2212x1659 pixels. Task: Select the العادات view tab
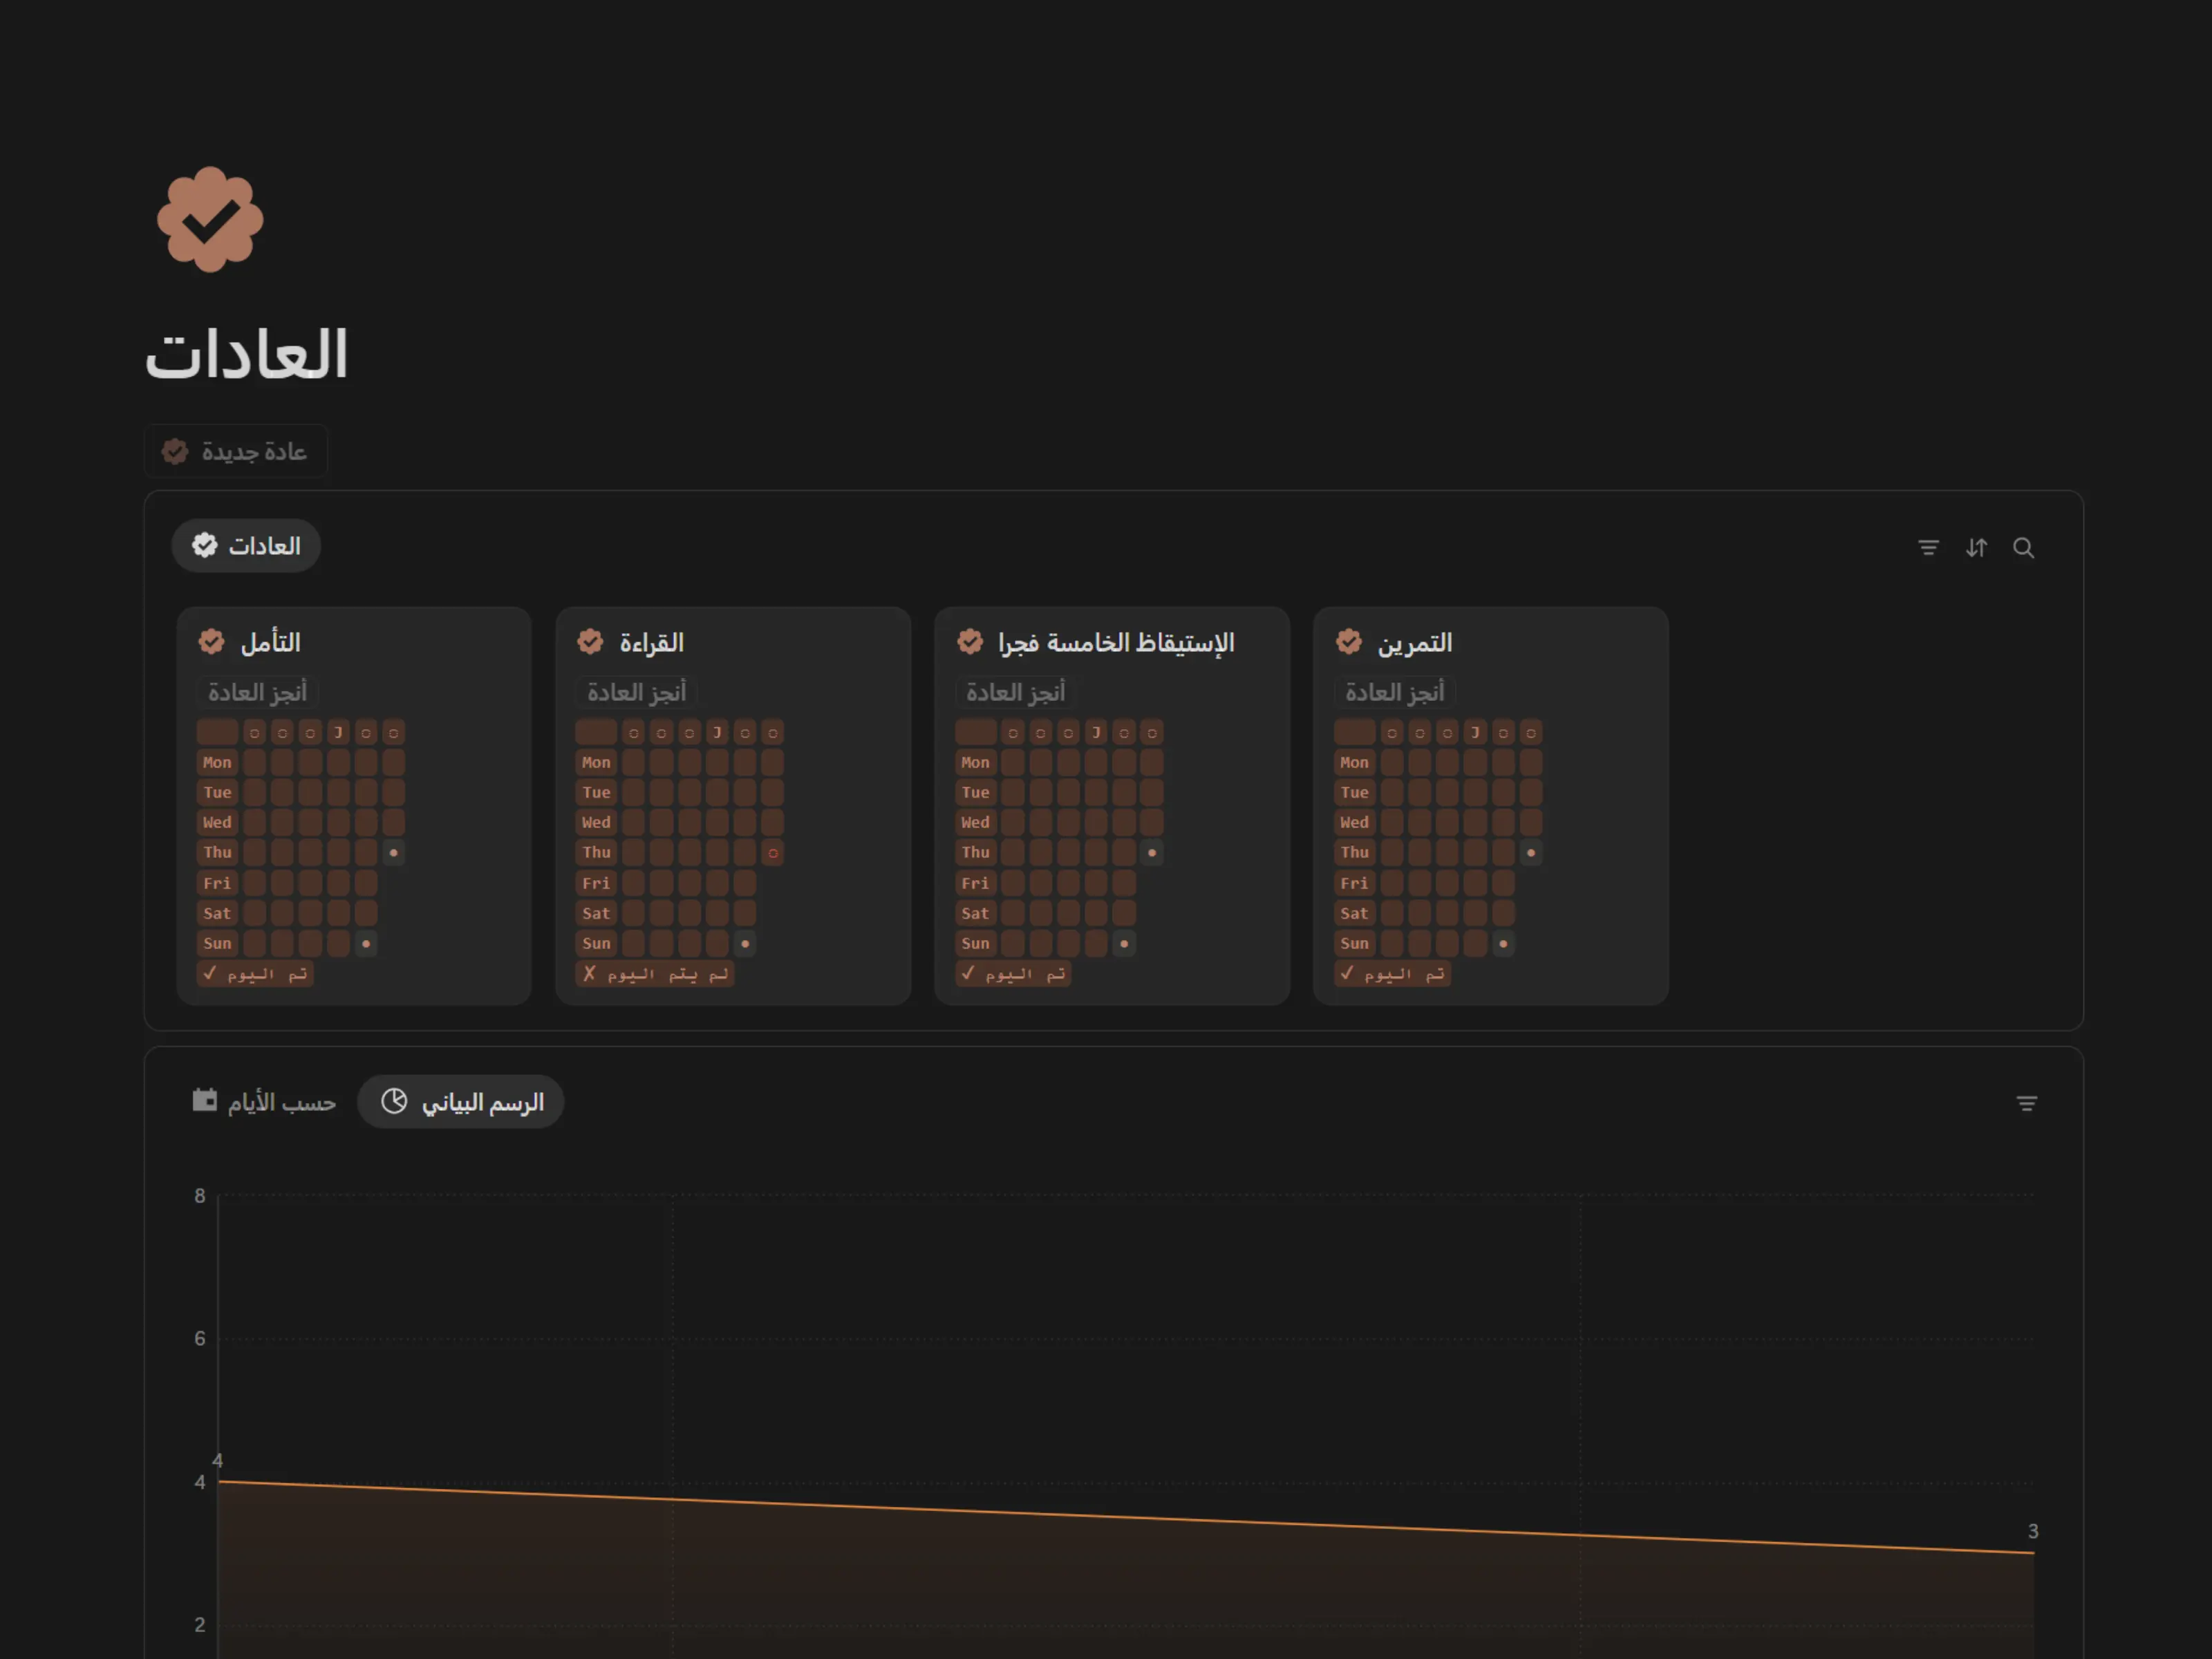click(x=246, y=546)
